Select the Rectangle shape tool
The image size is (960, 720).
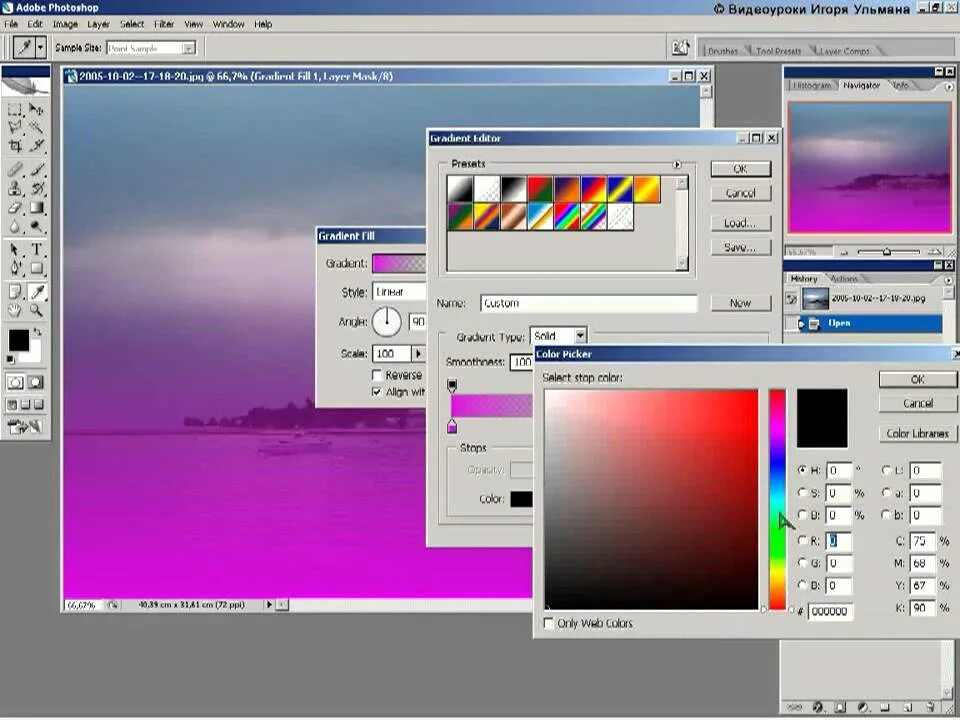point(37,268)
